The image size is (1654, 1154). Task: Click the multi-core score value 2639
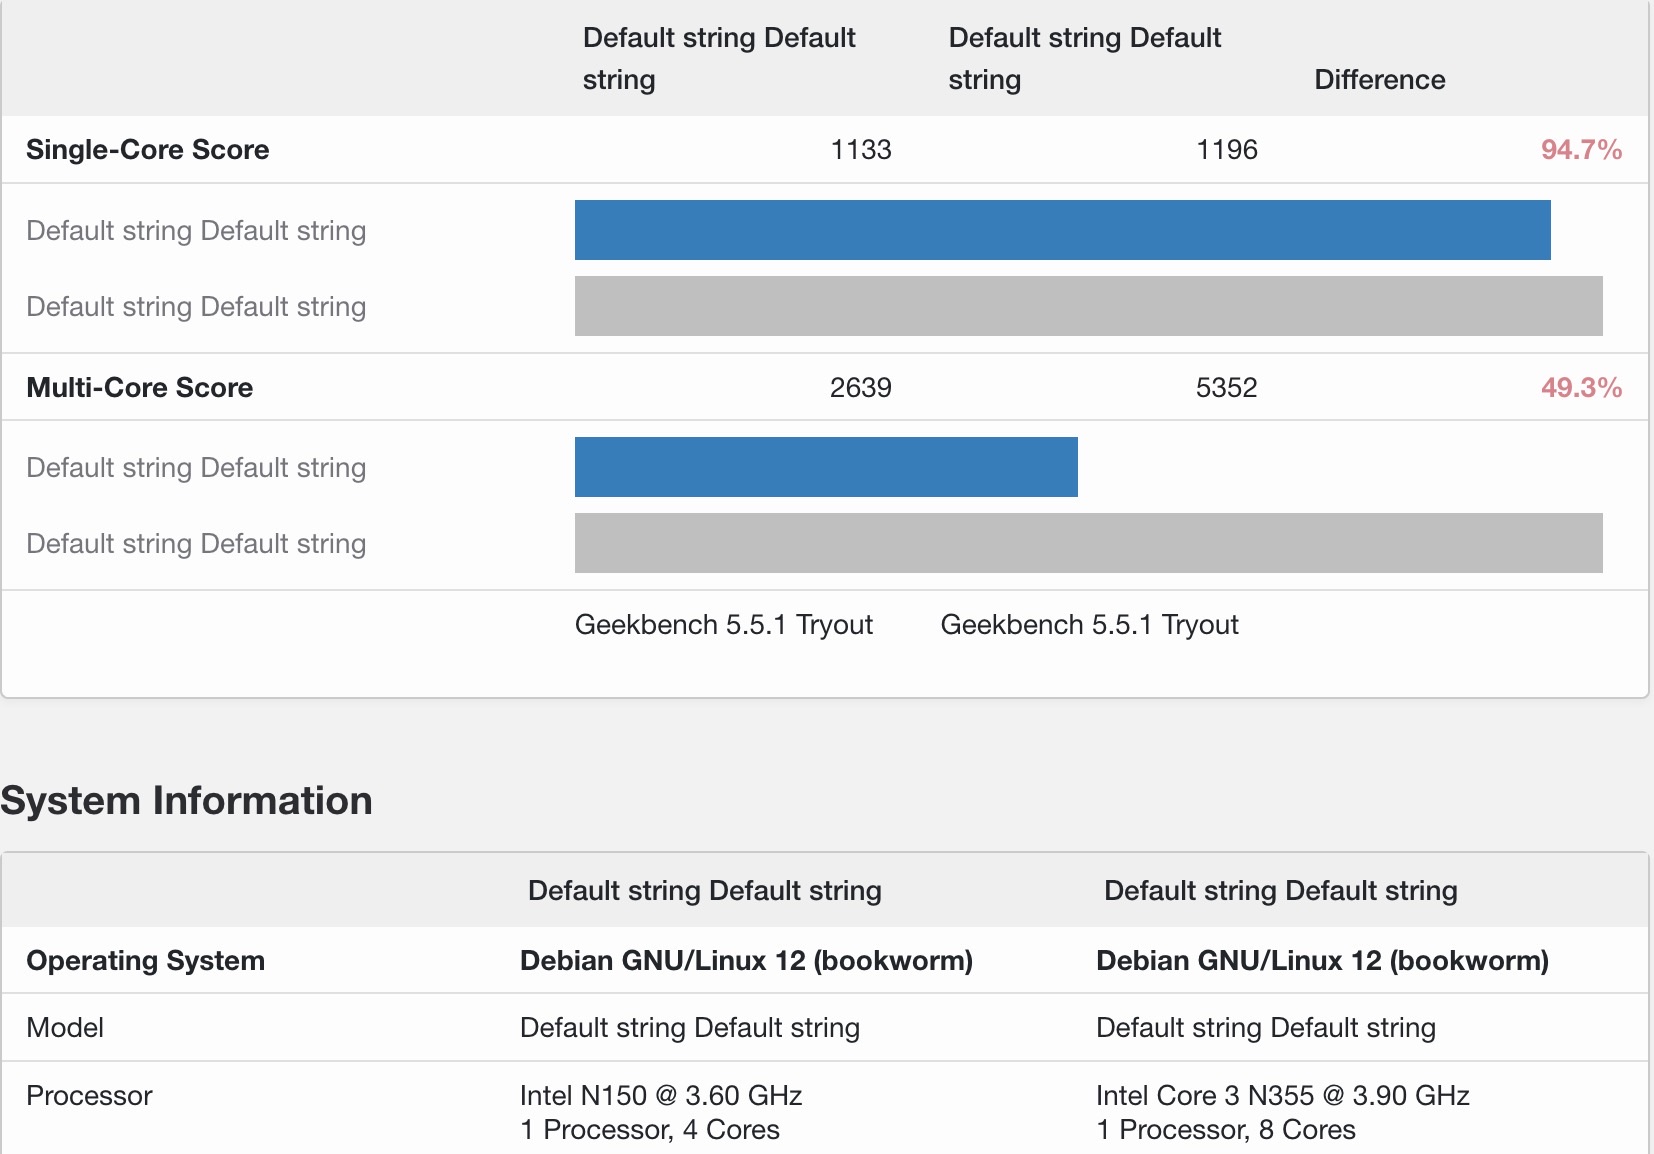tap(860, 388)
